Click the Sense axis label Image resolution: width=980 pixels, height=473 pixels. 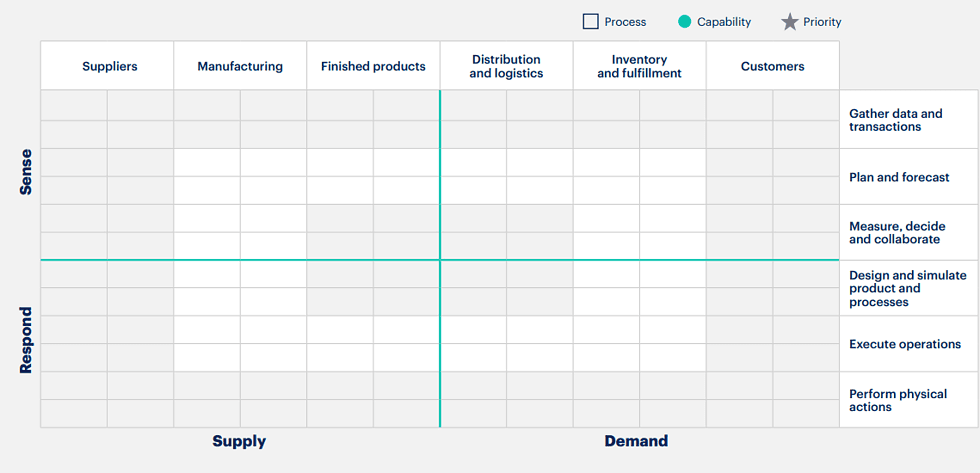point(26,172)
